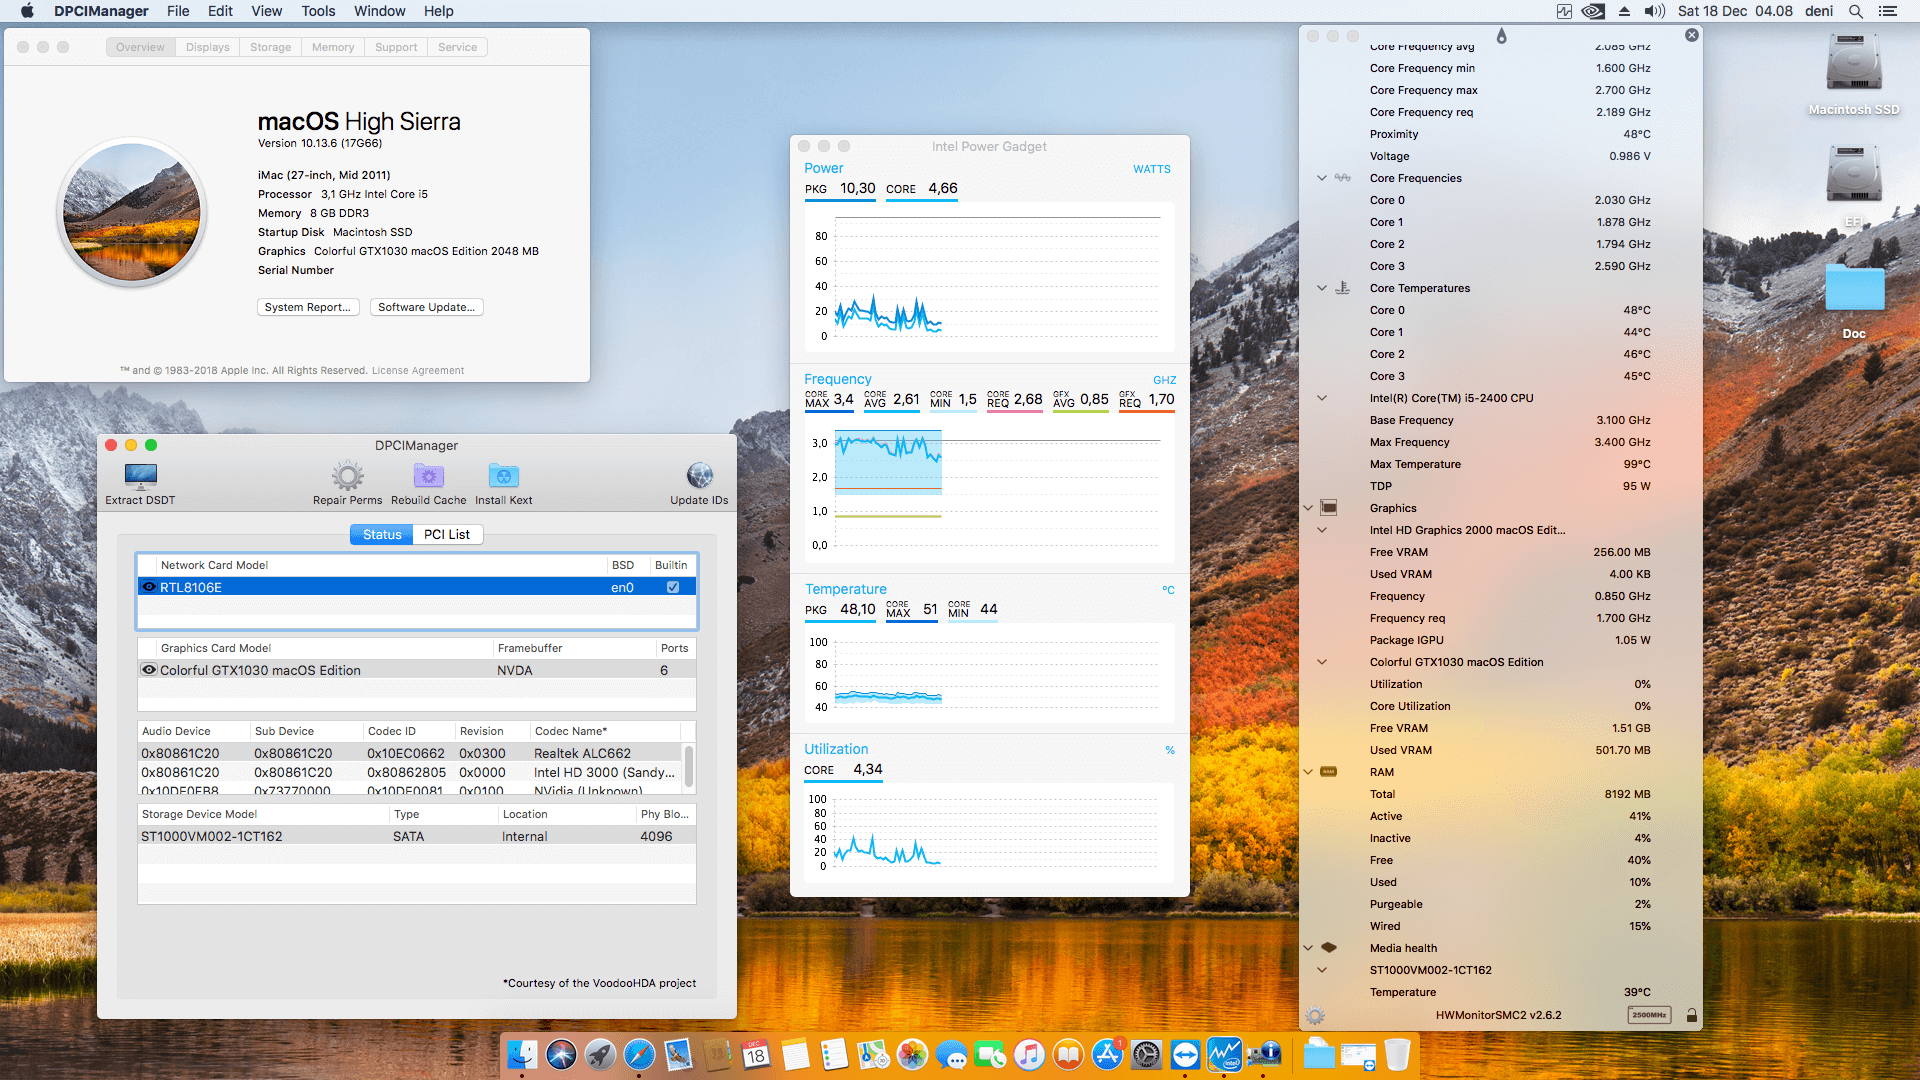Open iBooks from the Dock
The image size is (1920, 1080).
[x=1068, y=1054]
